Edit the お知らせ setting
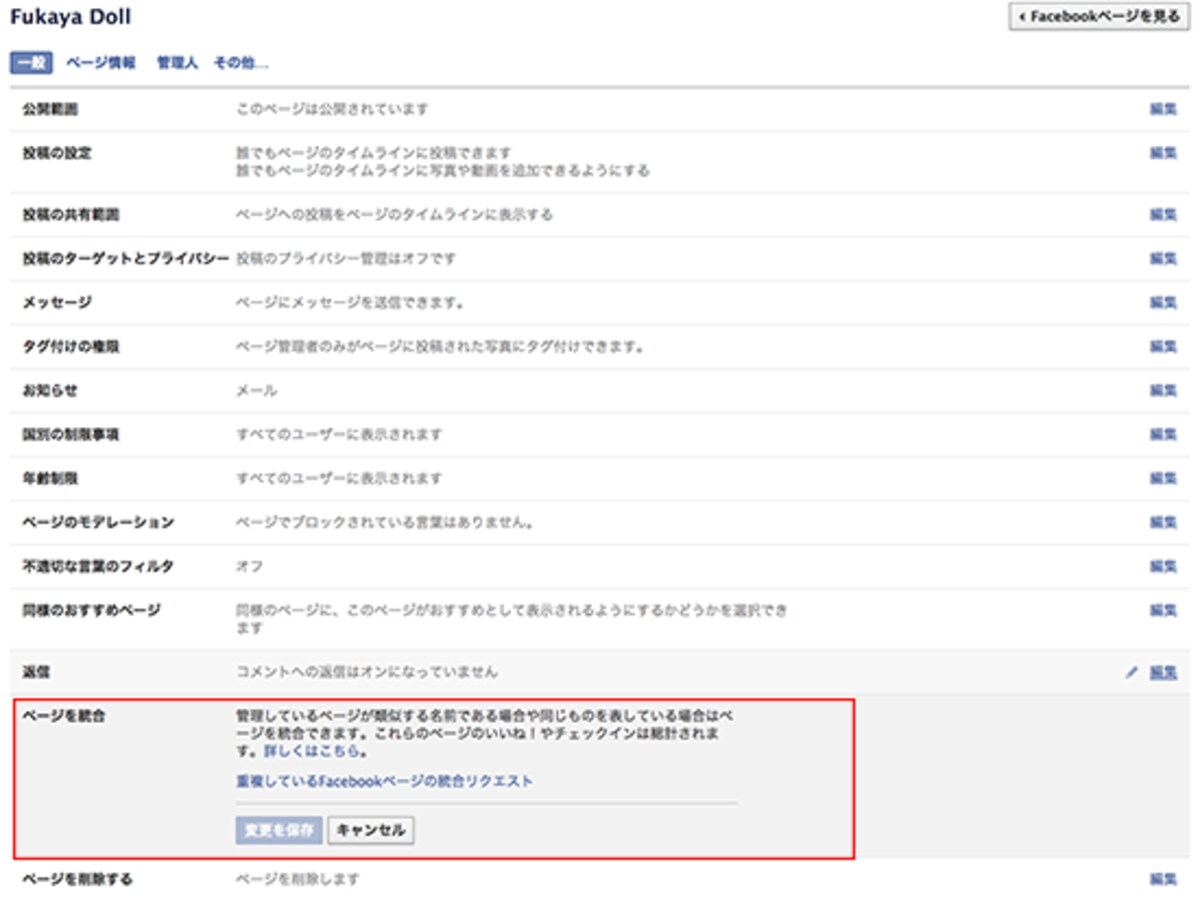Viewport: 1200px width, 897px height. pyautogui.click(x=1163, y=391)
